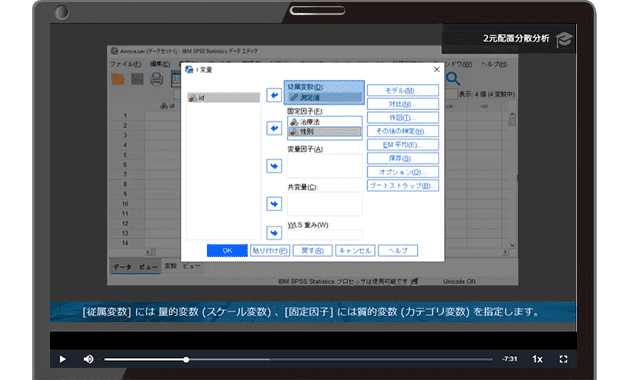Open the ブートストラップ(B) dialog
This screenshot has height=380, width=630.
pyautogui.click(x=403, y=186)
